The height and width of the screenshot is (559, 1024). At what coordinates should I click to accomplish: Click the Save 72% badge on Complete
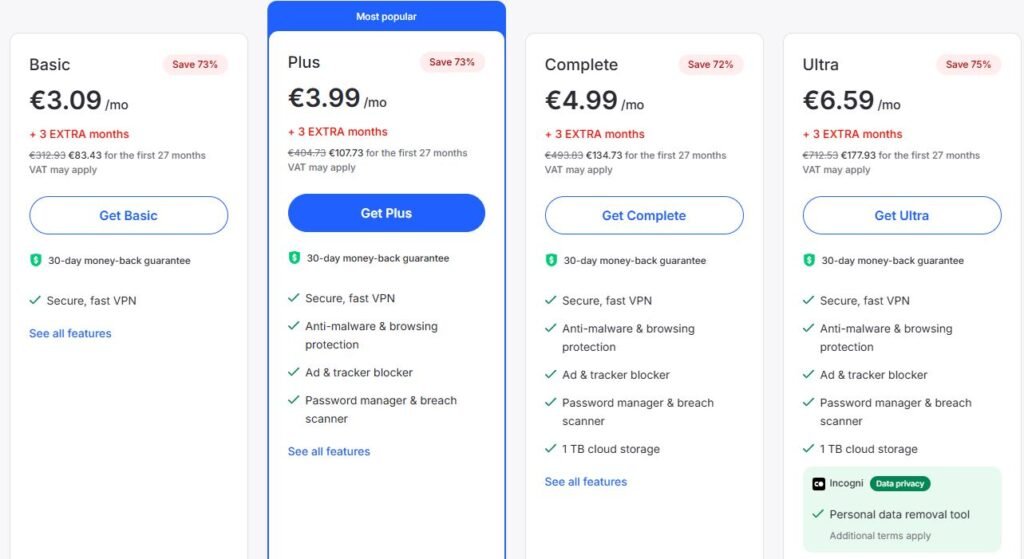click(x=711, y=65)
